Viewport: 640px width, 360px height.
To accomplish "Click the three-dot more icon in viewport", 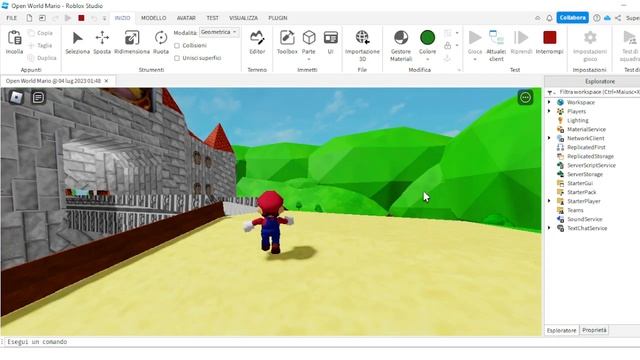I will [525, 98].
